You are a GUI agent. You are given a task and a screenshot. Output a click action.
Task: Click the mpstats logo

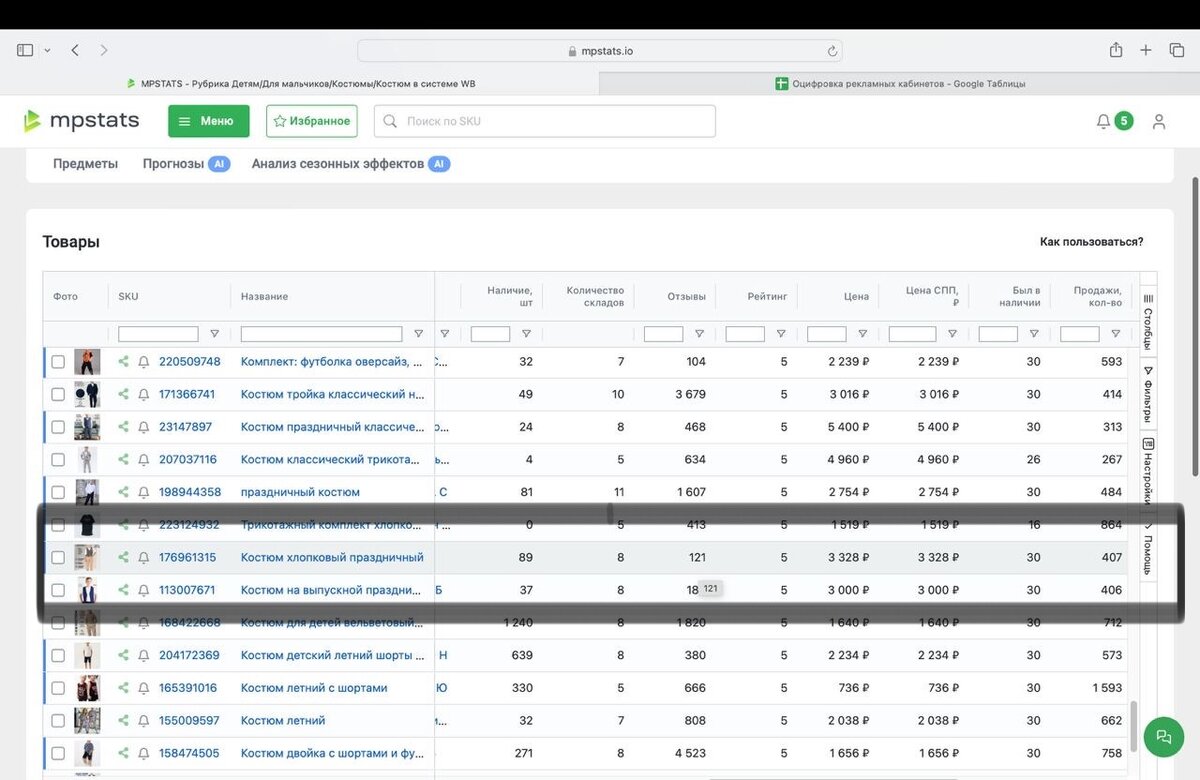coord(82,121)
